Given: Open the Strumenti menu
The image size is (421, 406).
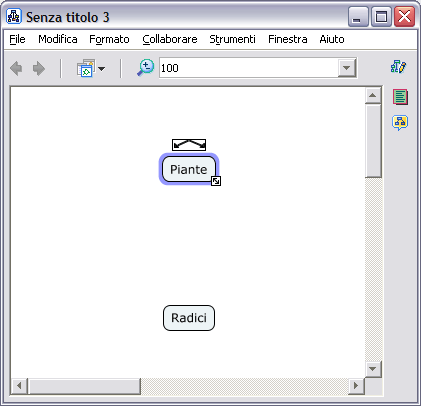Looking at the screenshot, I should pos(232,39).
